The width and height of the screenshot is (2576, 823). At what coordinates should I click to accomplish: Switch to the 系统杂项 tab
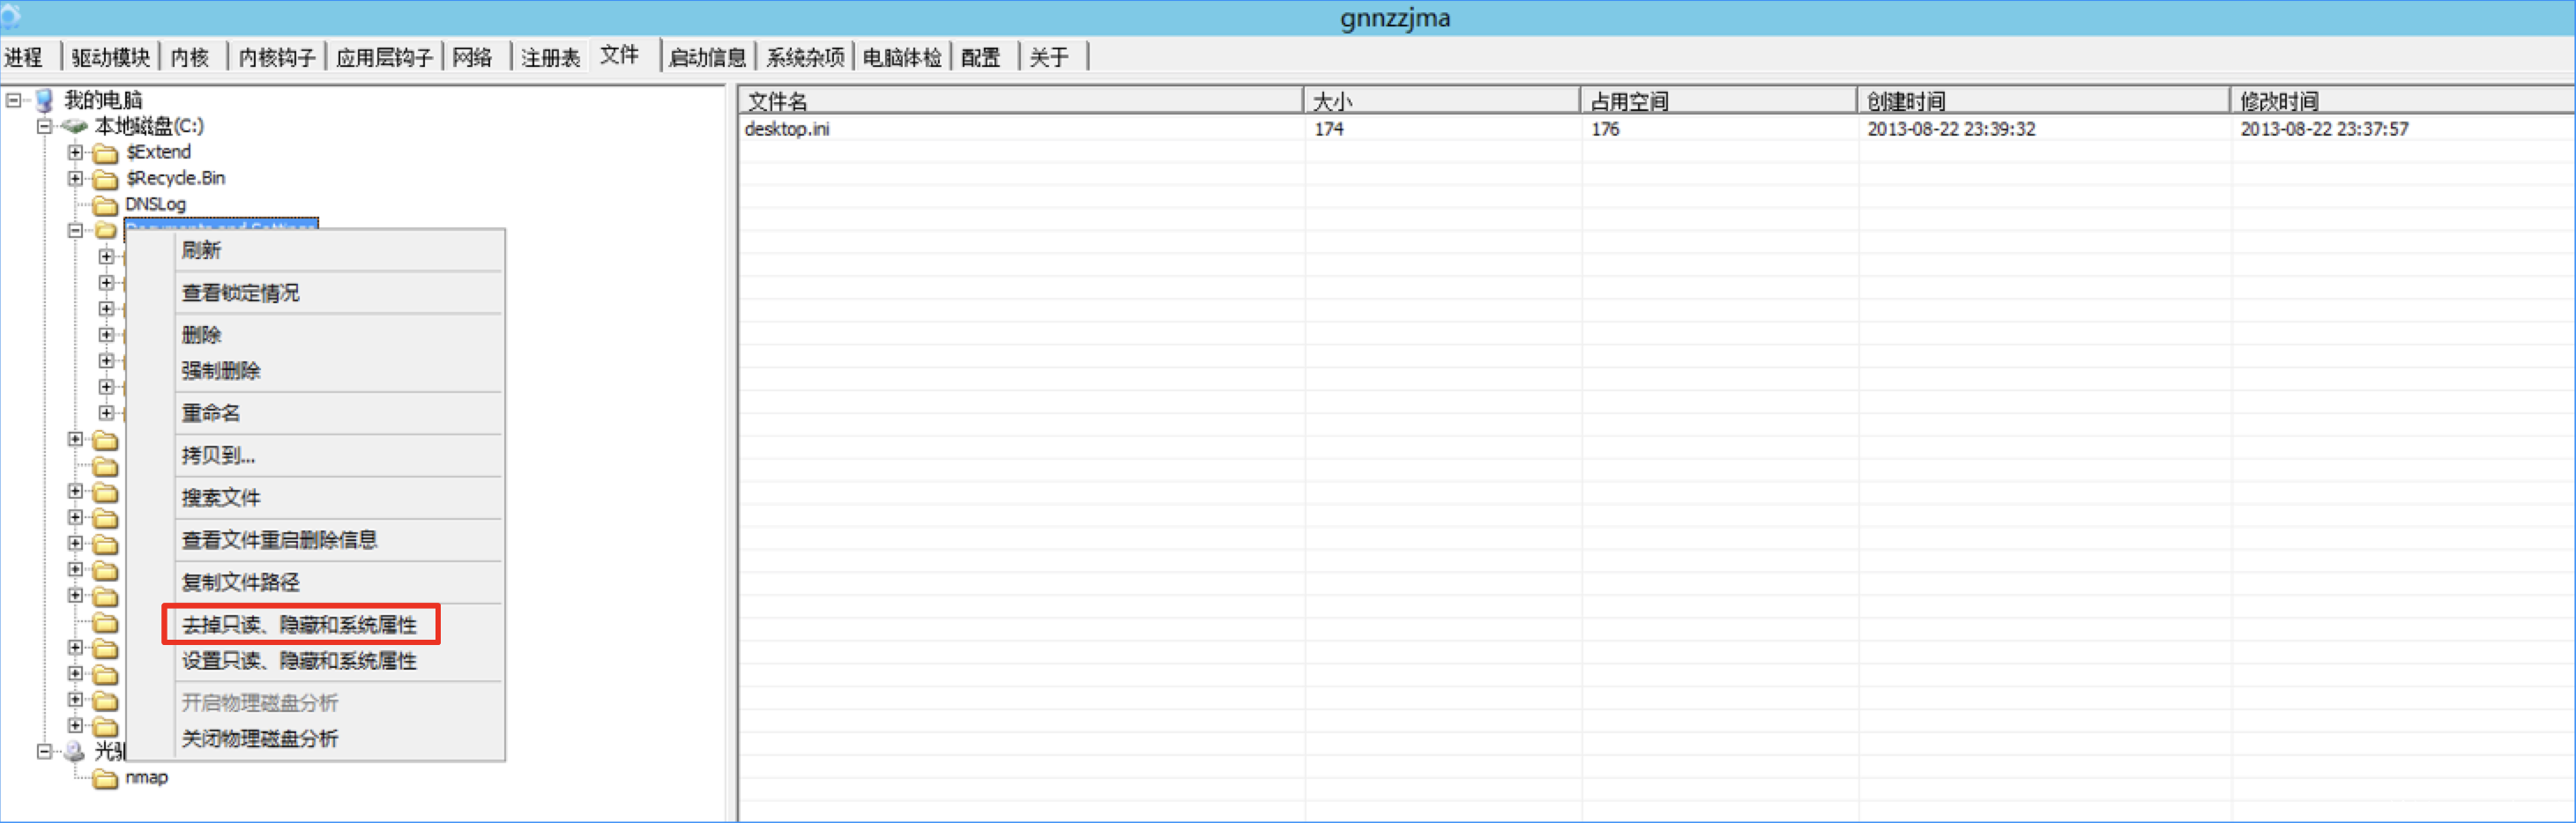coord(805,57)
